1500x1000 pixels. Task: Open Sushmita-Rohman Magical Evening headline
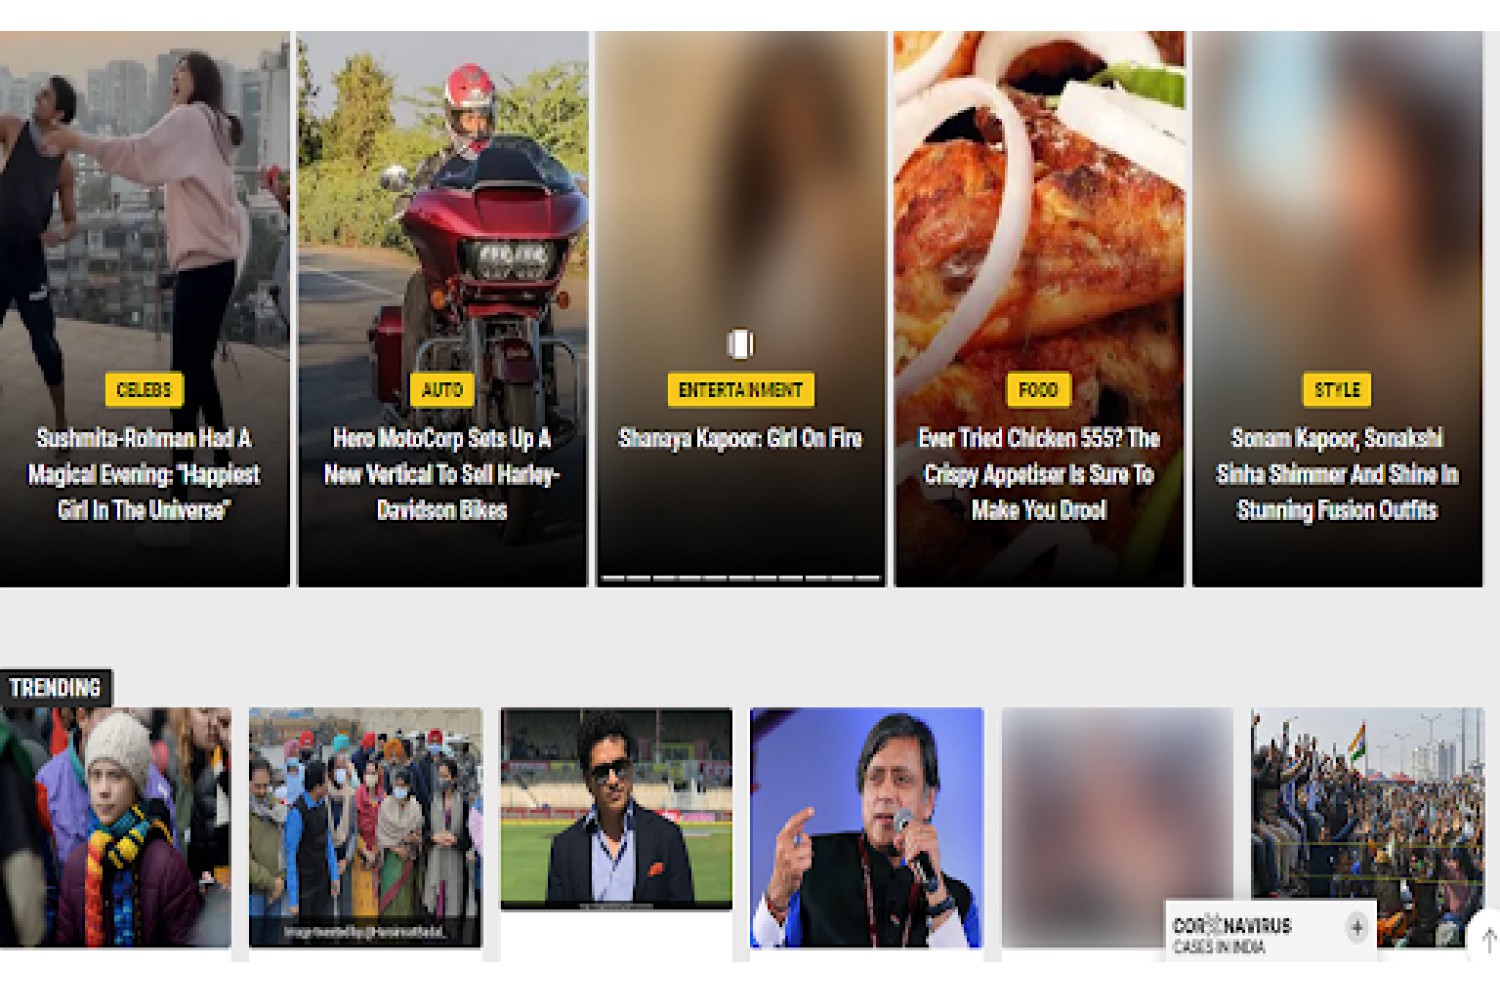[x=144, y=474]
